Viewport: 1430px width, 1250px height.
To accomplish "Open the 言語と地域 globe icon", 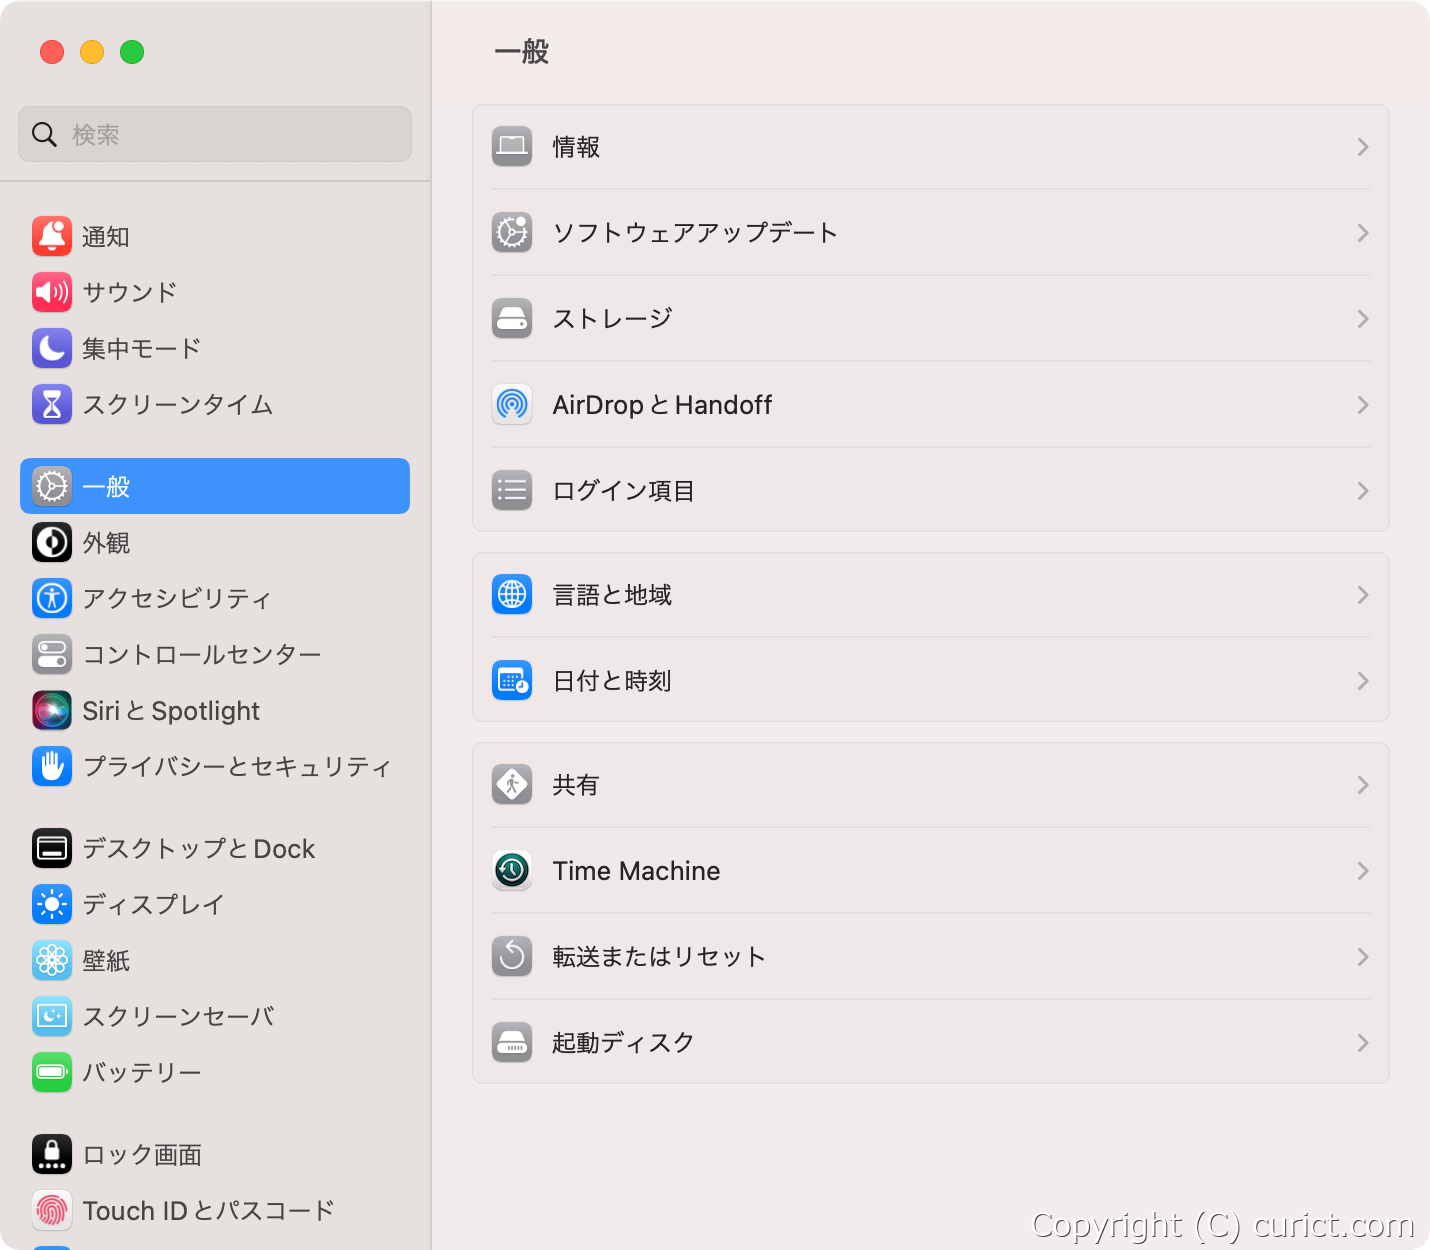I will (x=512, y=595).
